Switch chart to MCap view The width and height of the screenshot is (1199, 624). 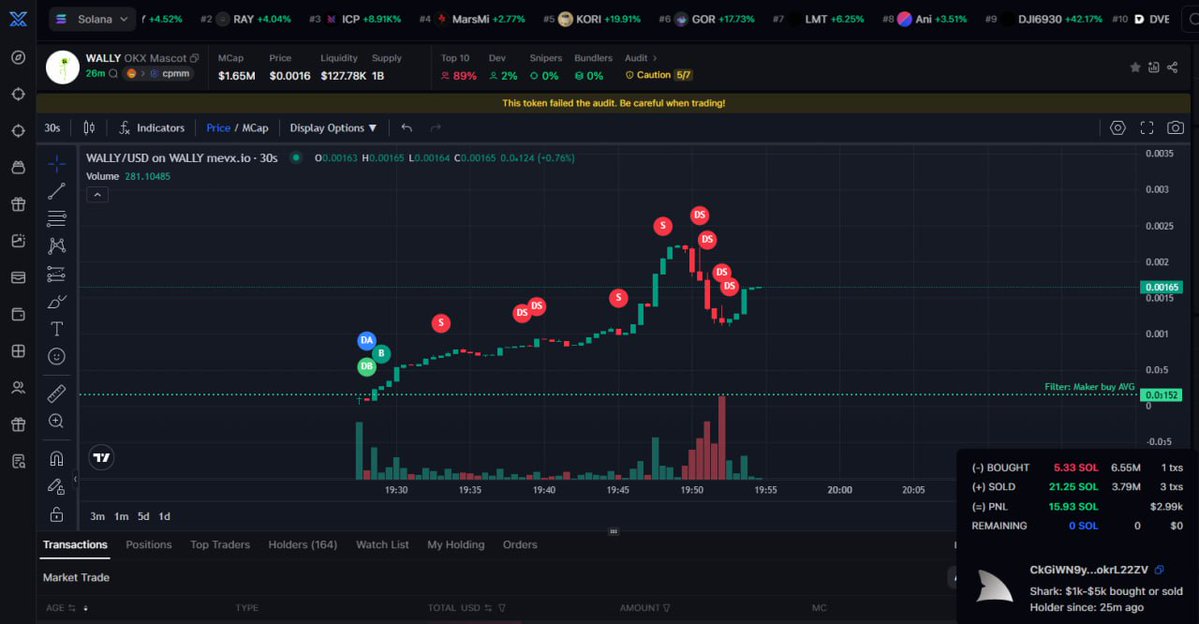[x=255, y=128]
